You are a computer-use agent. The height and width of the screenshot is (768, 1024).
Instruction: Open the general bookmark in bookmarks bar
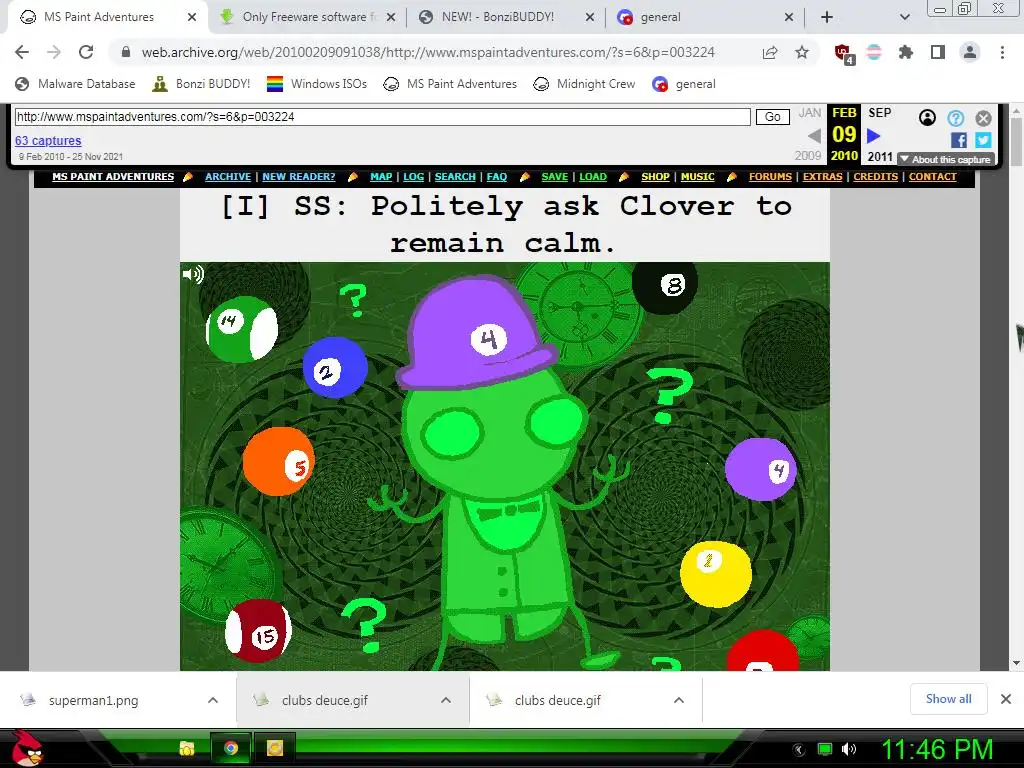pos(684,84)
